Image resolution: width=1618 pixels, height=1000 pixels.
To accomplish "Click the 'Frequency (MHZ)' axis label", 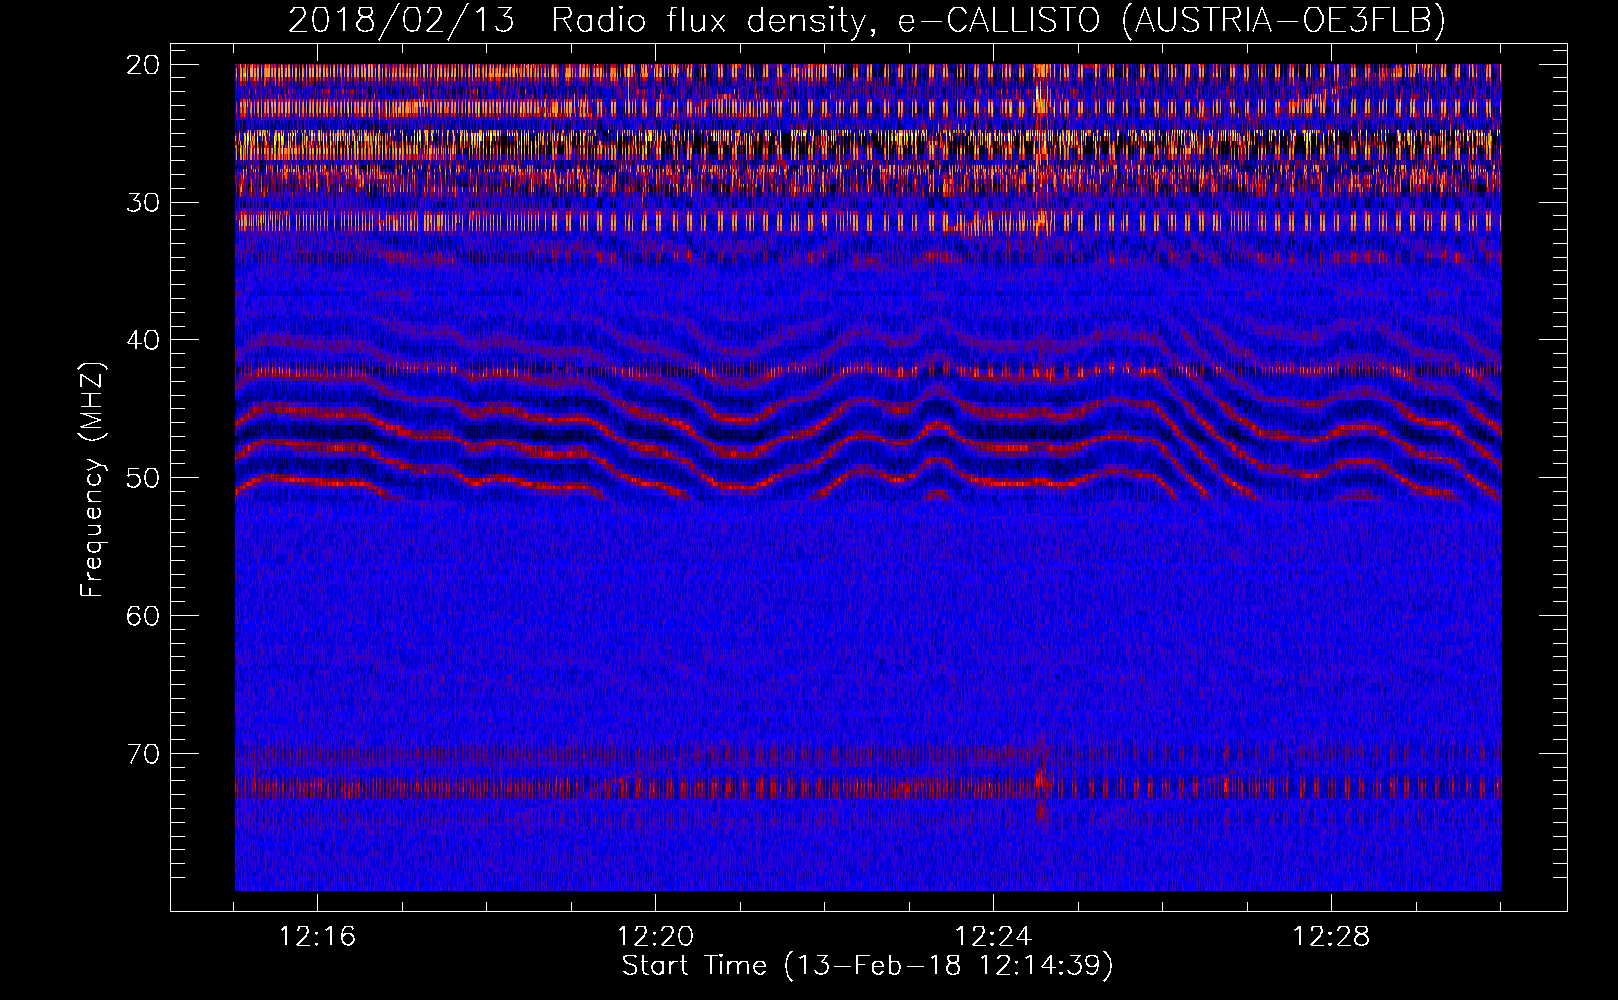I will coord(92,480).
